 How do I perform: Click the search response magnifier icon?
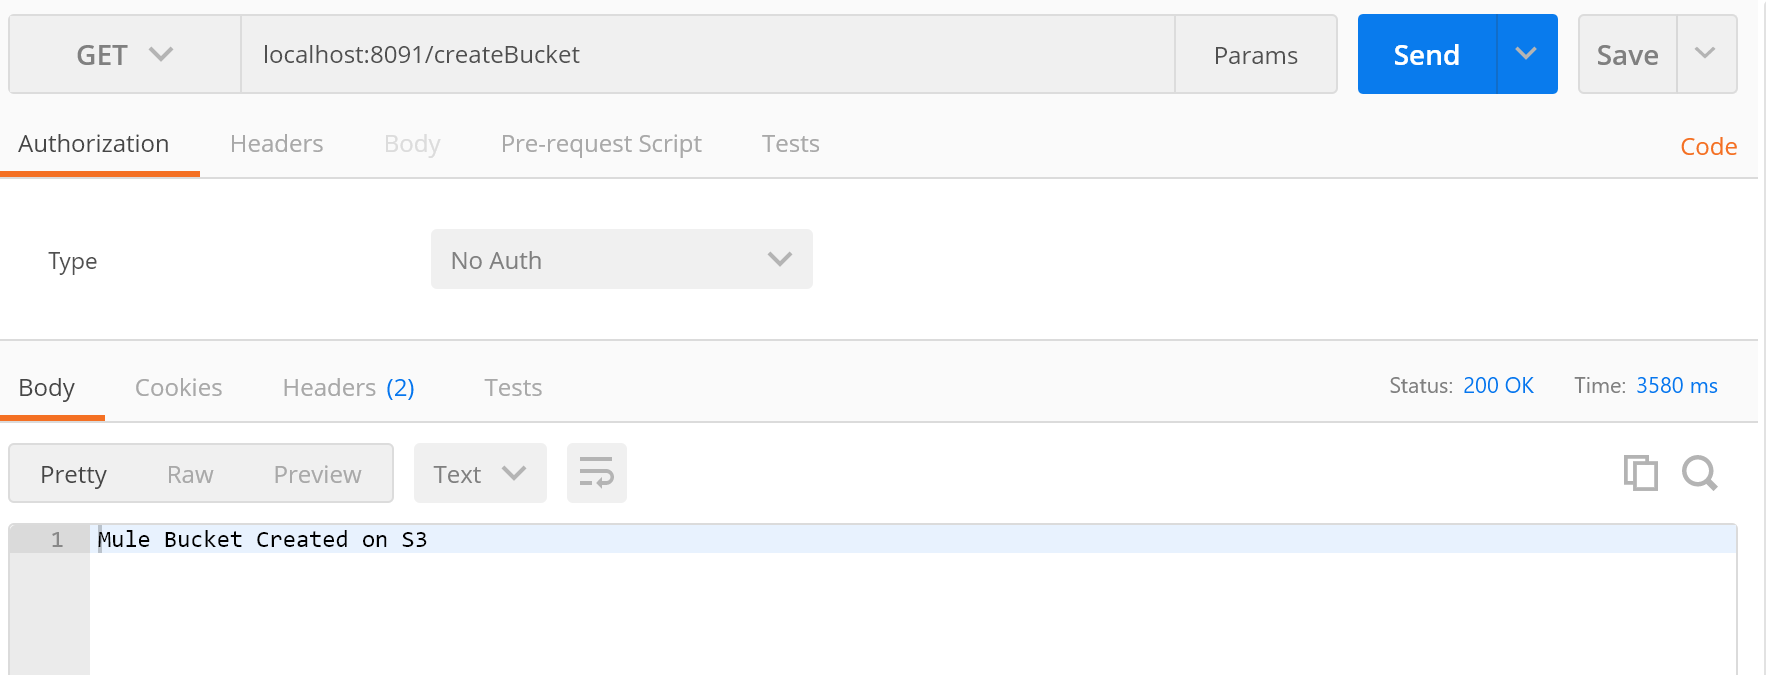pyautogui.click(x=1699, y=473)
